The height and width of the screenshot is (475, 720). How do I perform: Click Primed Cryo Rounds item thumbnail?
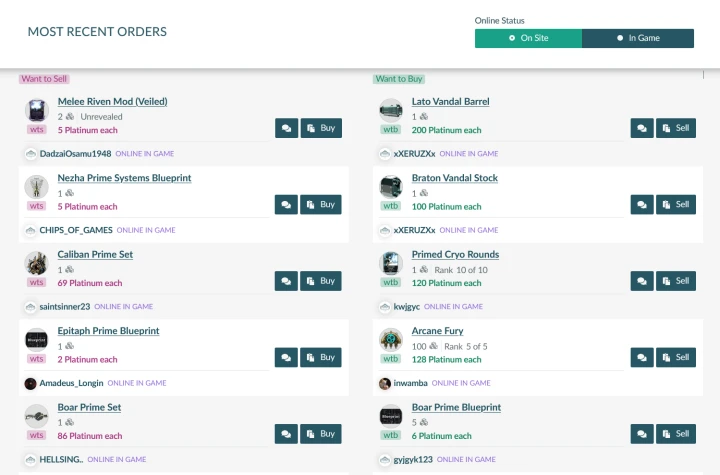[391, 263]
